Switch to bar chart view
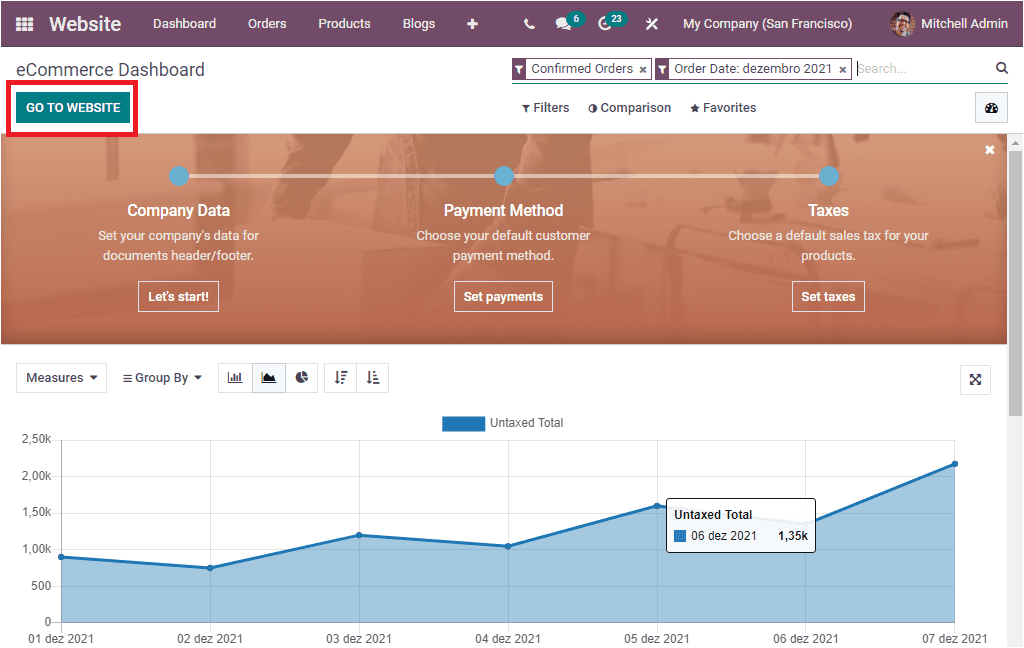 click(x=235, y=377)
